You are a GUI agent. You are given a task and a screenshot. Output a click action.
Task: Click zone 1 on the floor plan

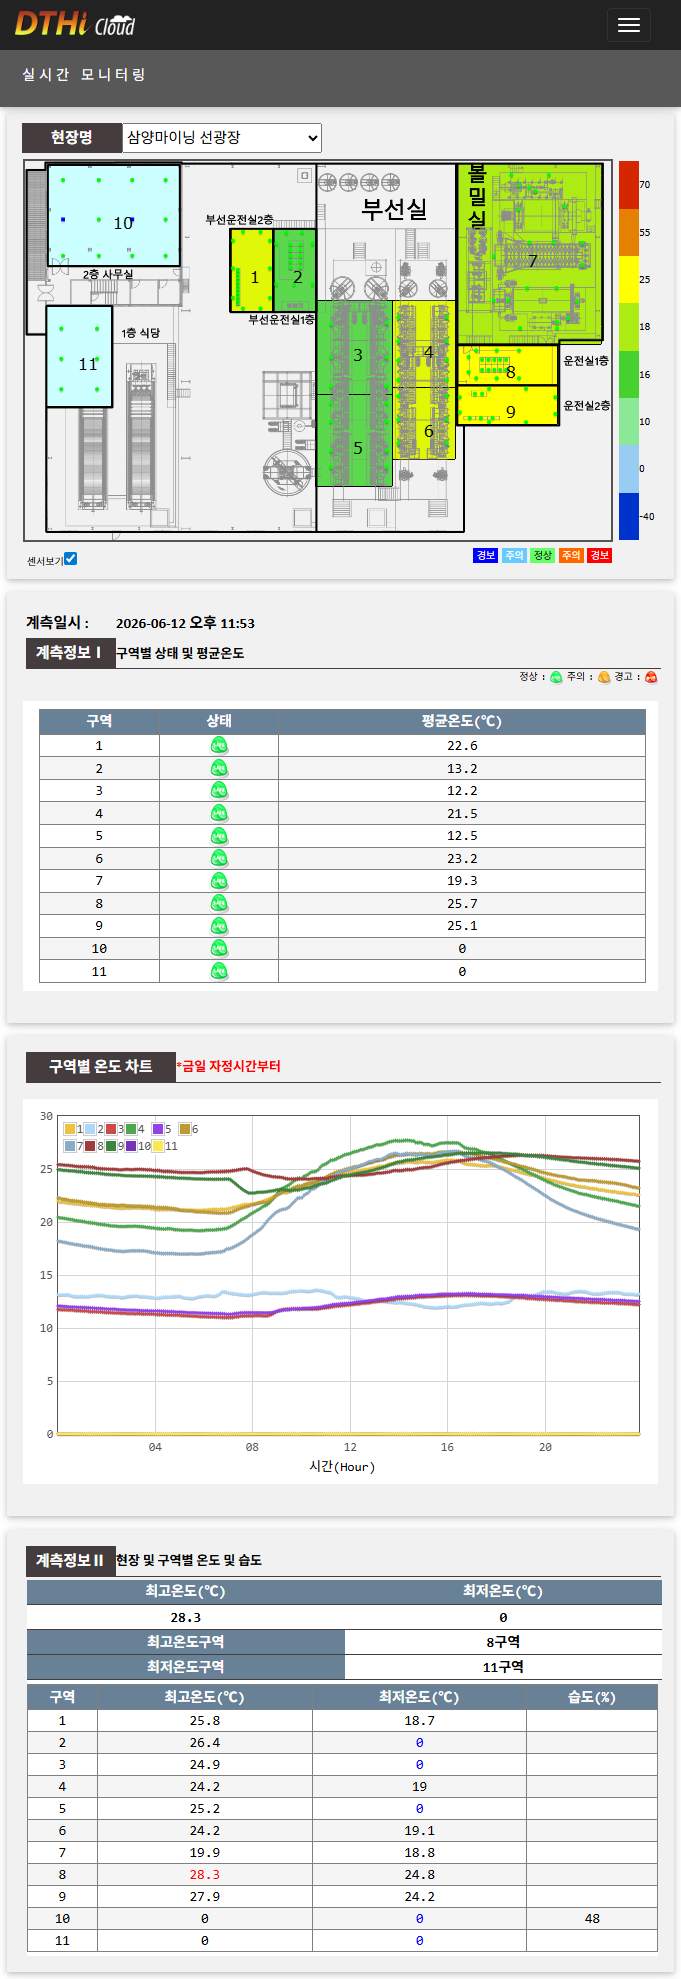tap(251, 270)
